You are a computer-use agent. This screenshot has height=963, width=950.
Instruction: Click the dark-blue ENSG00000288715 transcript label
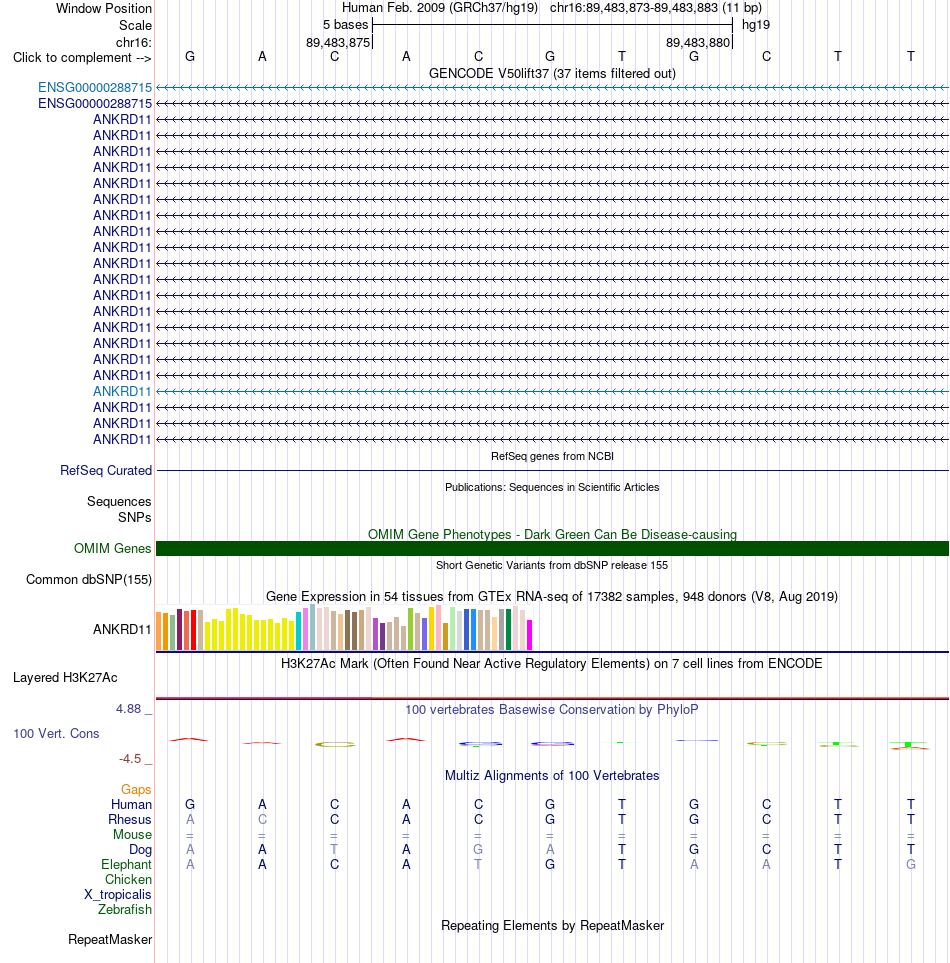95,104
